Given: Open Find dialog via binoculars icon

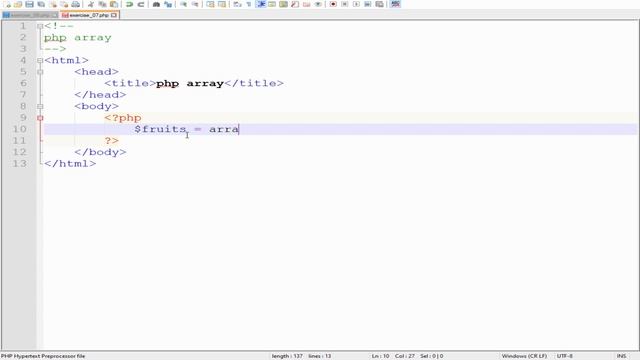Looking at the screenshot, I should click(156, 4).
